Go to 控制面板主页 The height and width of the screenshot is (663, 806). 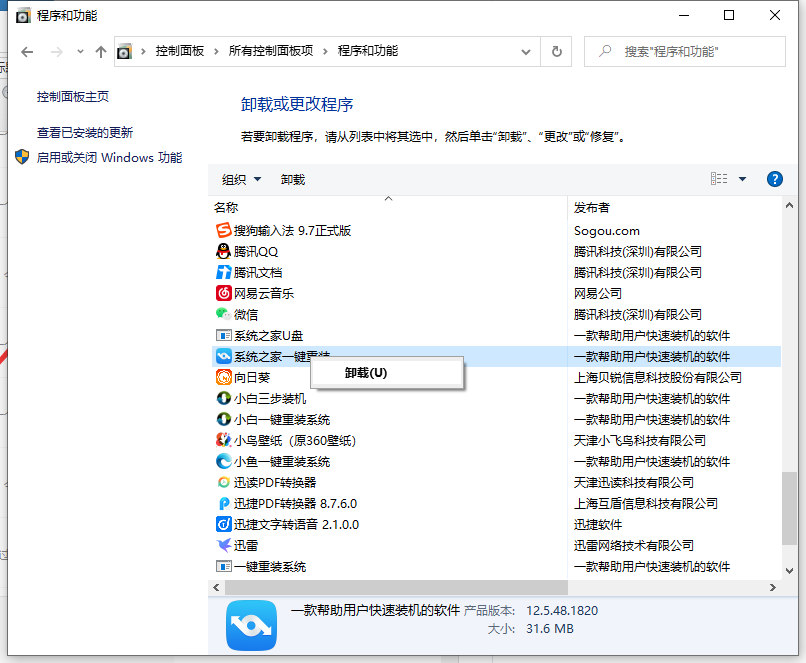point(73,96)
